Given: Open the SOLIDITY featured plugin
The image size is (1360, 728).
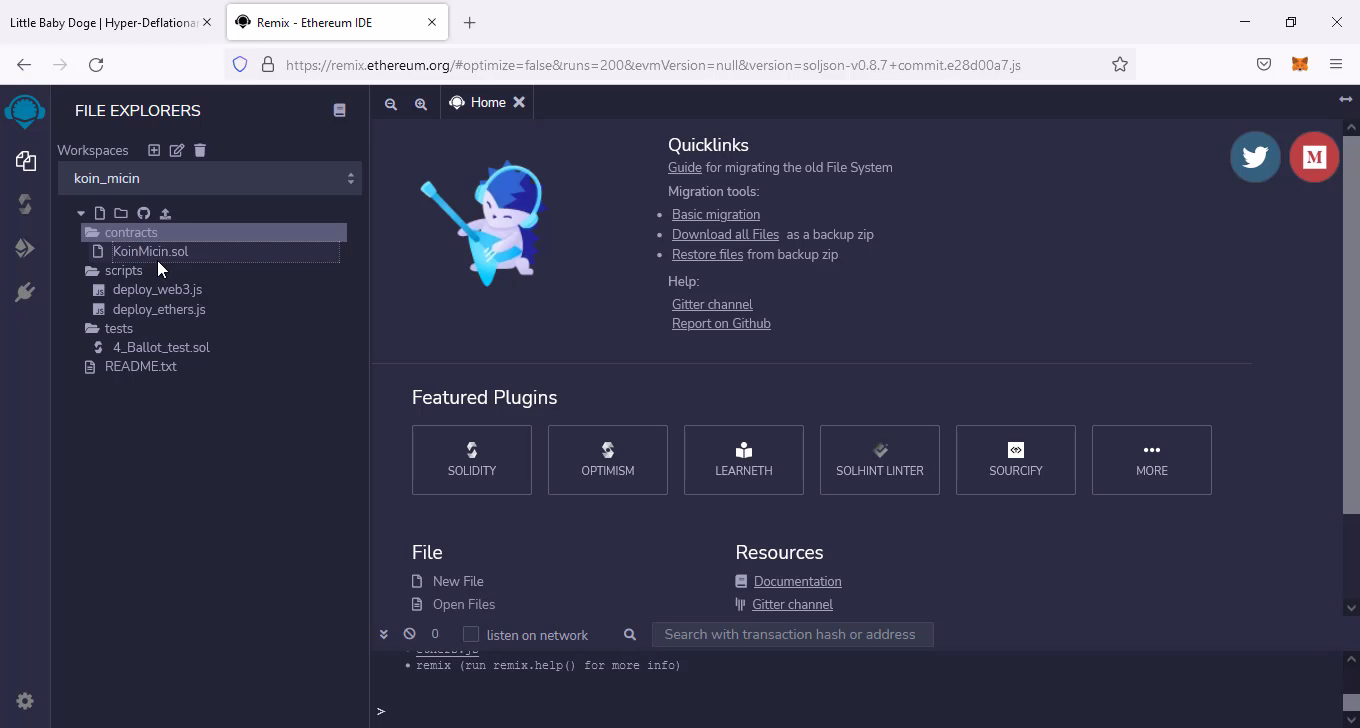Looking at the screenshot, I should point(471,460).
